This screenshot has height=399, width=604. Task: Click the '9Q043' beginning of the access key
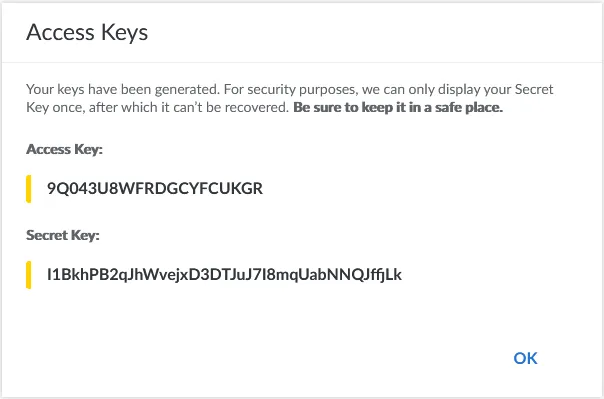coord(73,188)
